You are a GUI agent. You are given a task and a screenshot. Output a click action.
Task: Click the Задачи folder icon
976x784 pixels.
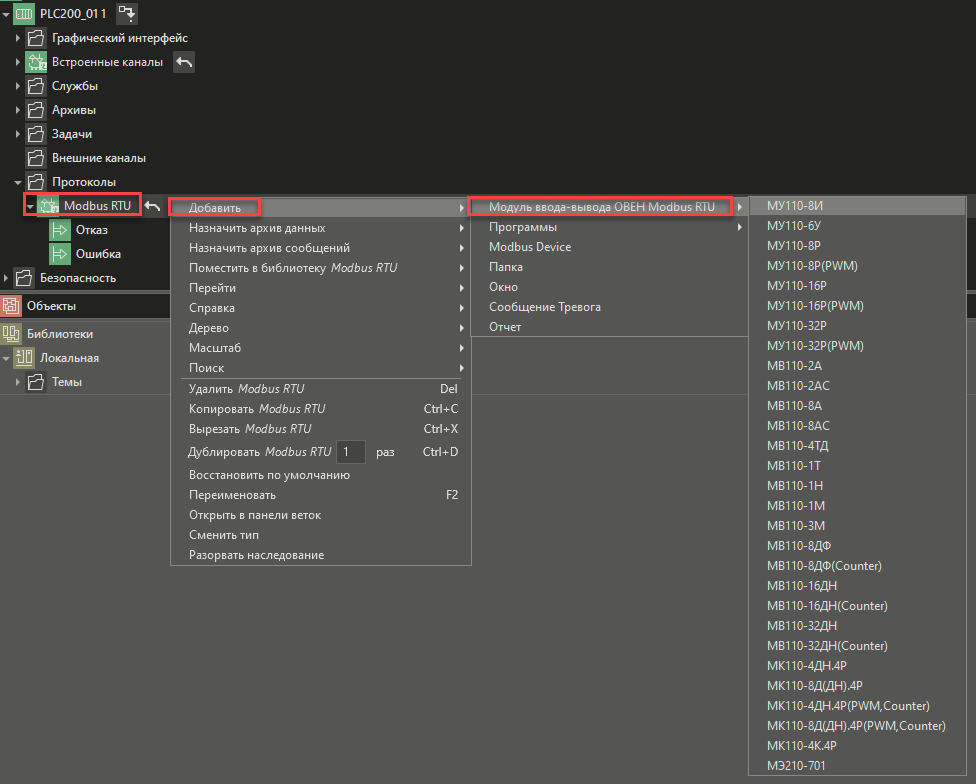(x=36, y=134)
